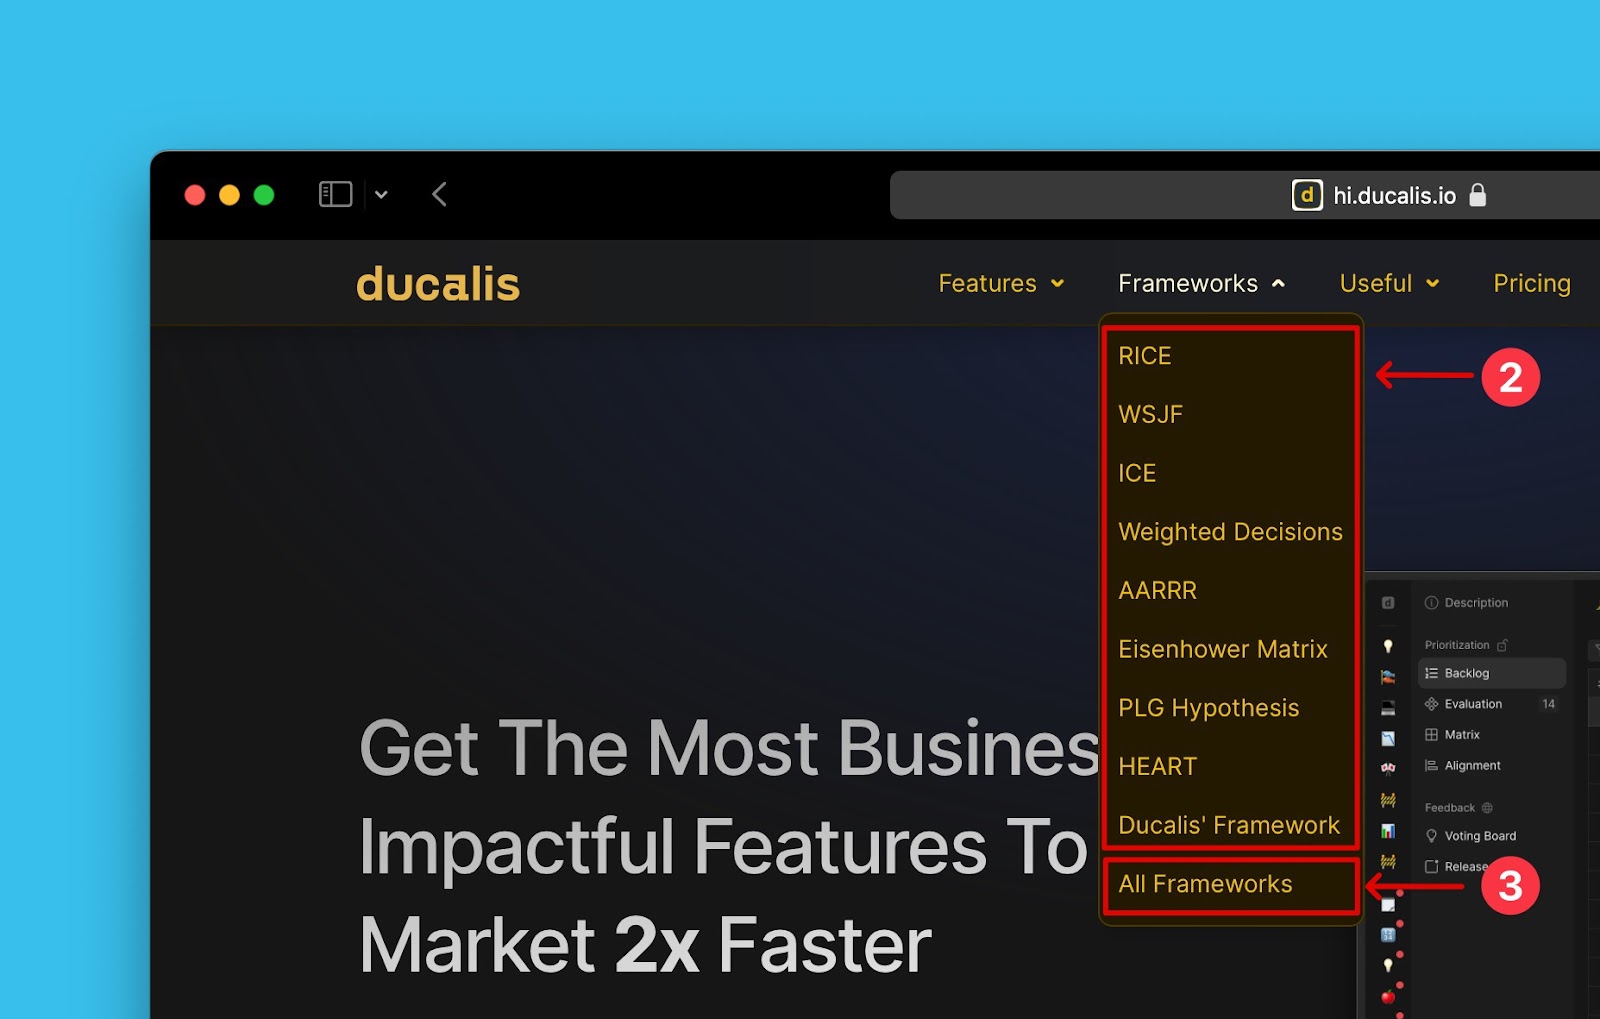Click the lightbulb emoji in the icon strip
This screenshot has height=1019, width=1600.
(1387, 644)
